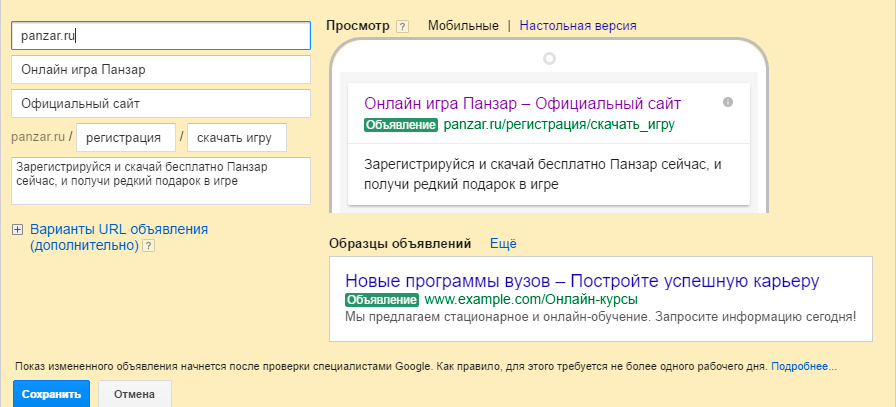Image resolution: width=896 pixels, height=407 pixels.
Task: Expand Варианты URL объявления plus box
Action: (x=18, y=230)
